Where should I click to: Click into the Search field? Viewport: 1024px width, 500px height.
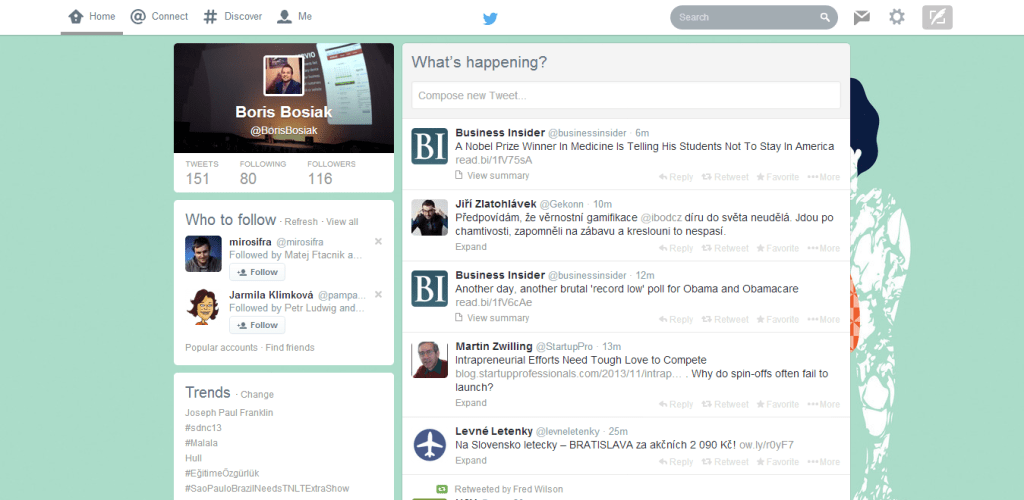click(754, 18)
